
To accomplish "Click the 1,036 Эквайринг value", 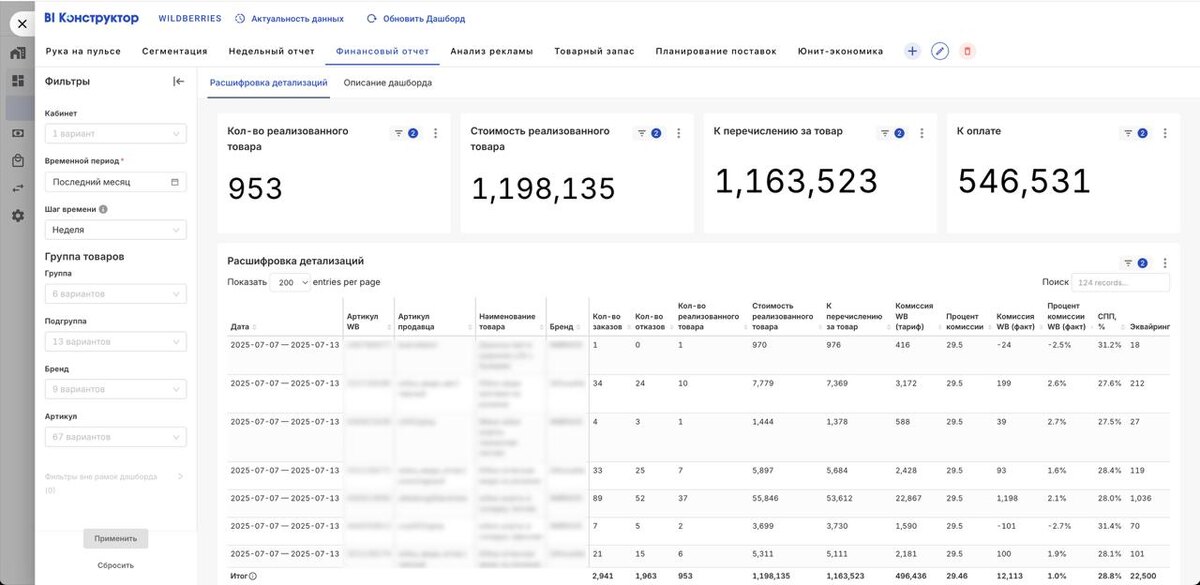I will click(1141, 498).
